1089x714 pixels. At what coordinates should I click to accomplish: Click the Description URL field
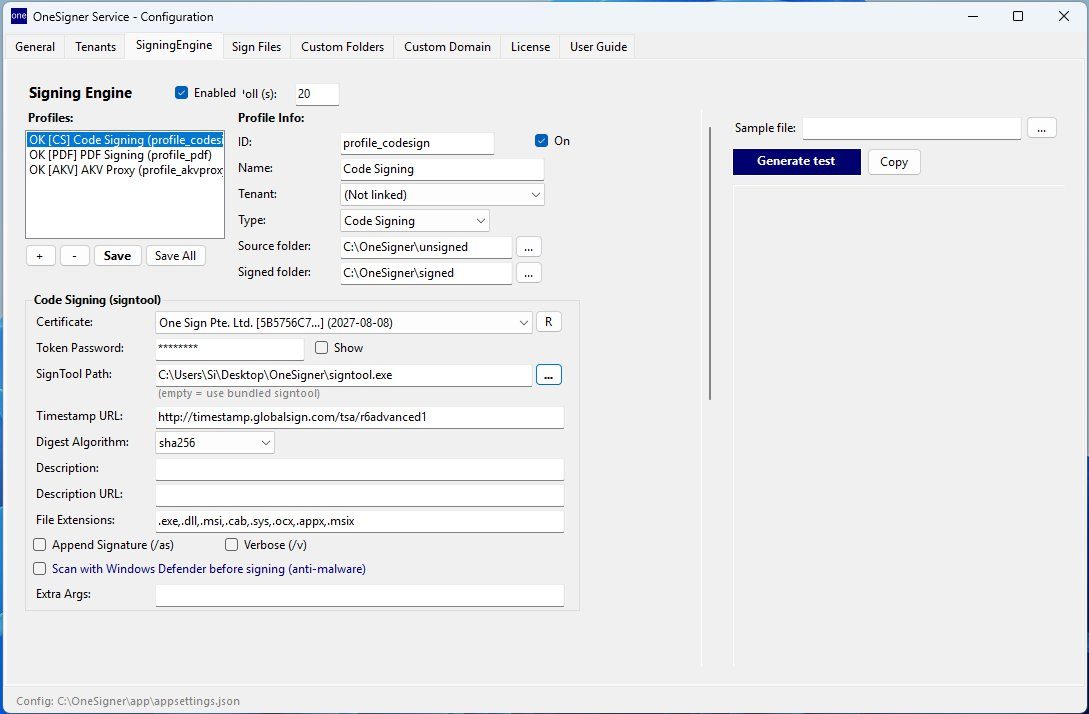point(359,495)
